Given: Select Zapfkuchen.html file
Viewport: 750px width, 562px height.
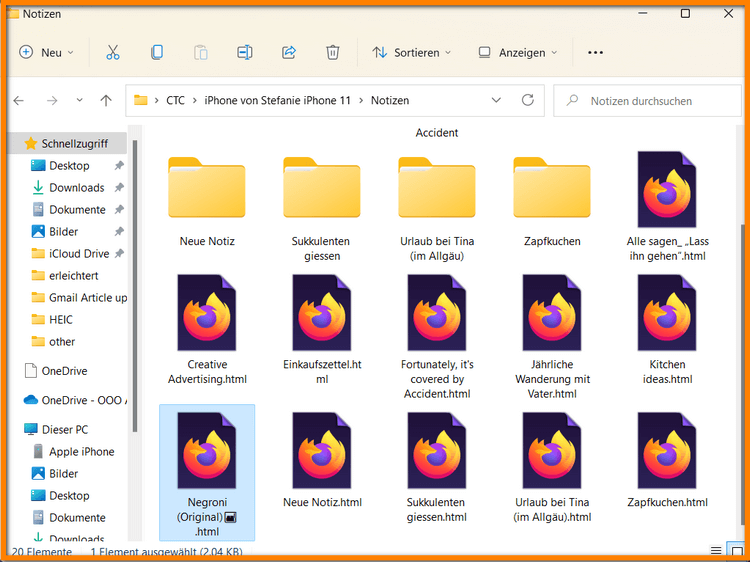Looking at the screenshot, I should pyautogui.click(x=667, y=460).
